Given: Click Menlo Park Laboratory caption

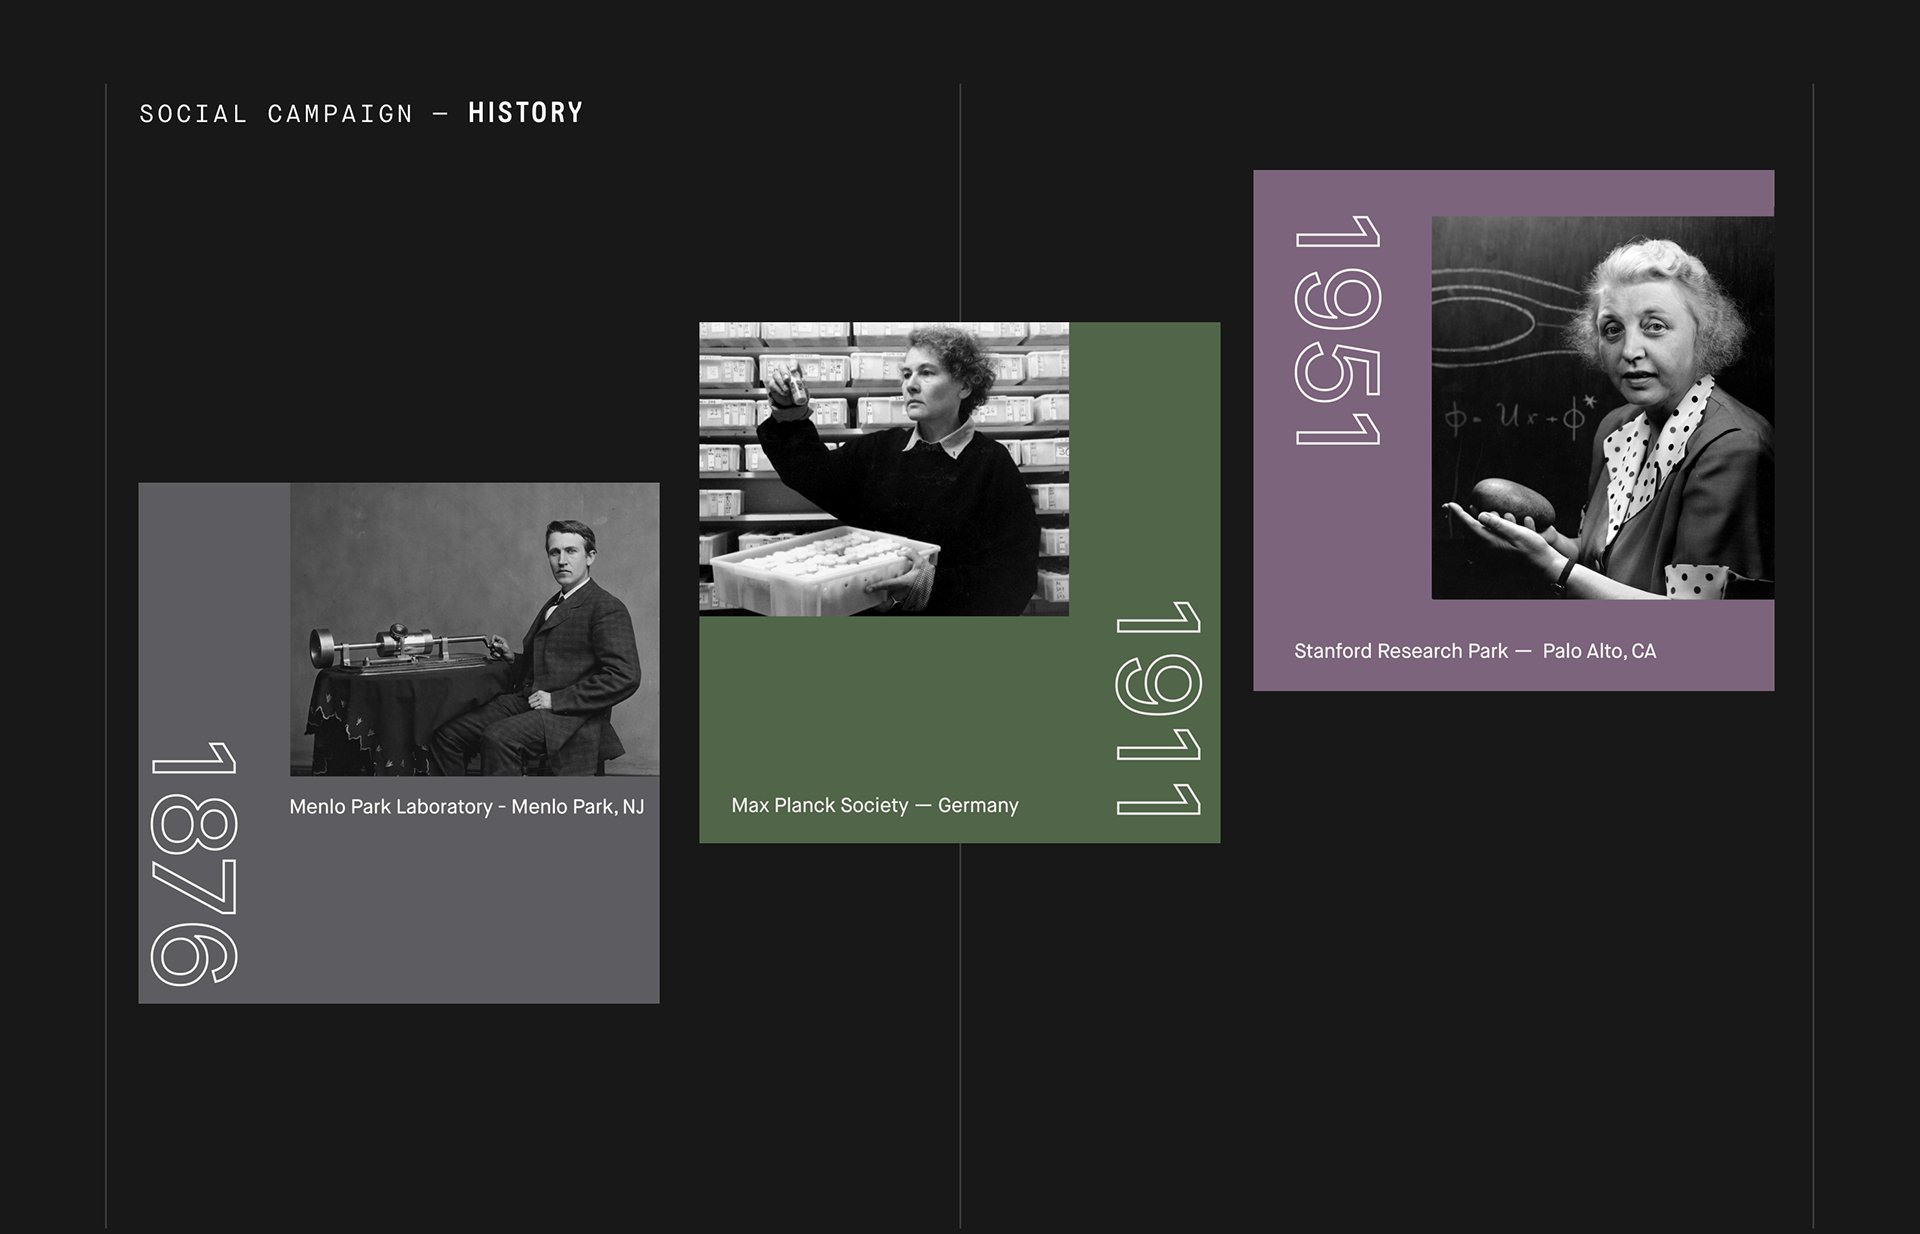Looking at the screenshot, I should [x=466, y=806].
